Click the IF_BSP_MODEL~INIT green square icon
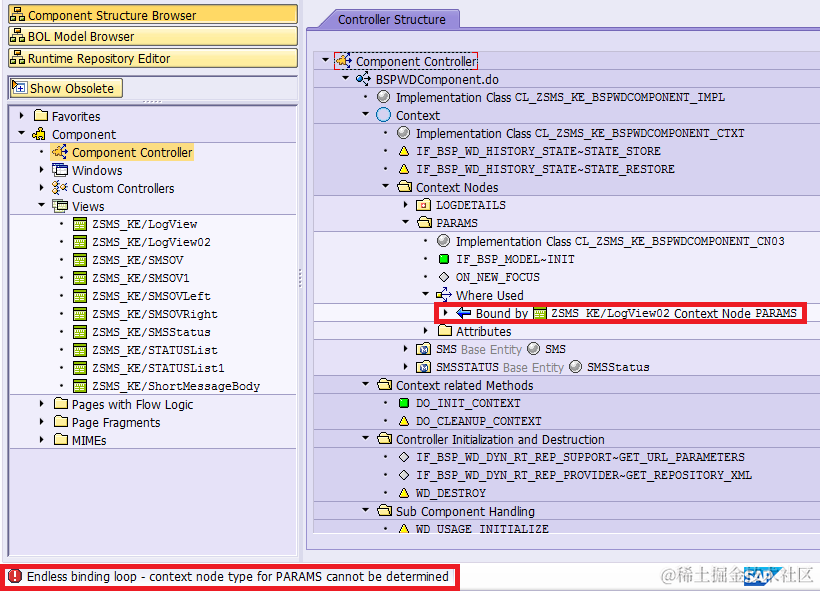Image resolution: width=820 pixels, height=591 pixels. click(444, 259)
